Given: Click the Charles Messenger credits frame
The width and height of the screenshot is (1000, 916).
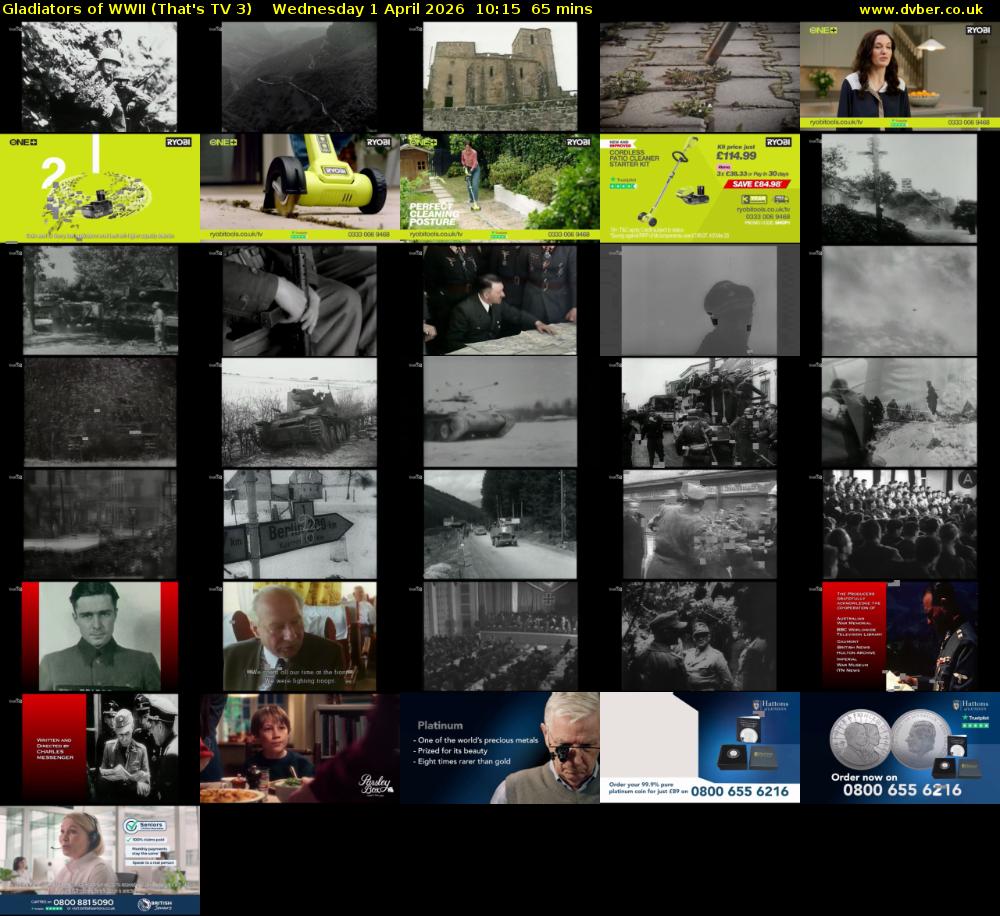Looking at the screenshot, I should pyautogui.click(x=99, y=748).
